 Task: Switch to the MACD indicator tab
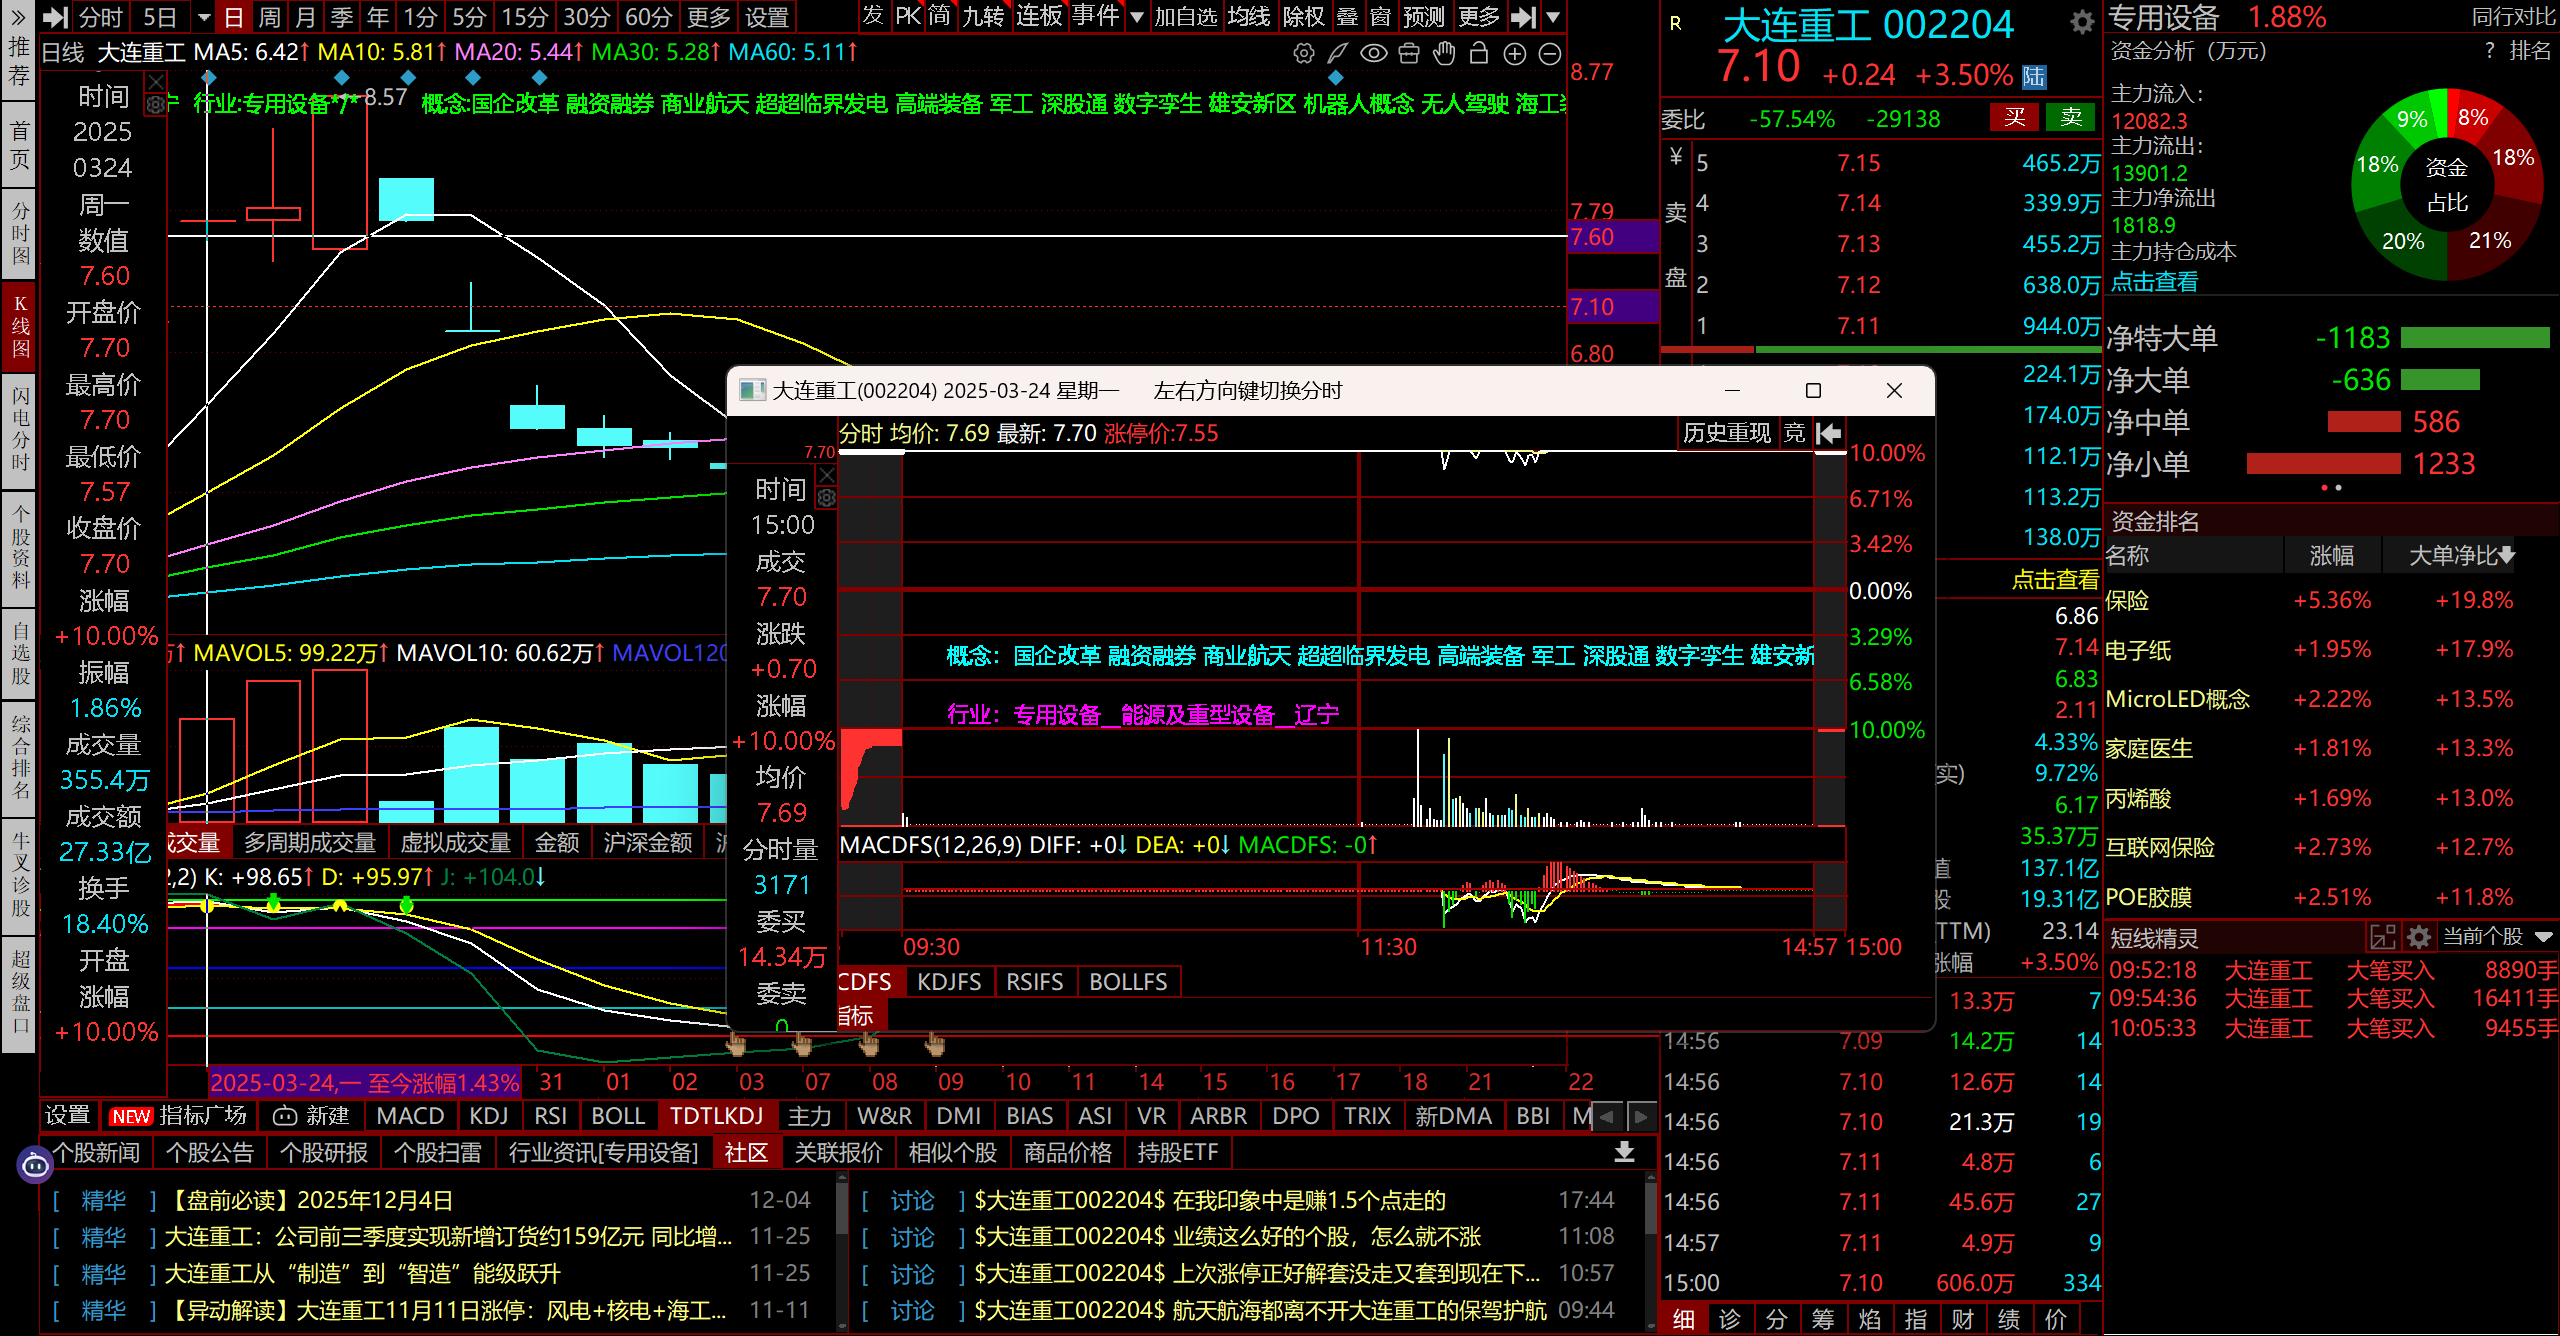[x=410, y=1116]
